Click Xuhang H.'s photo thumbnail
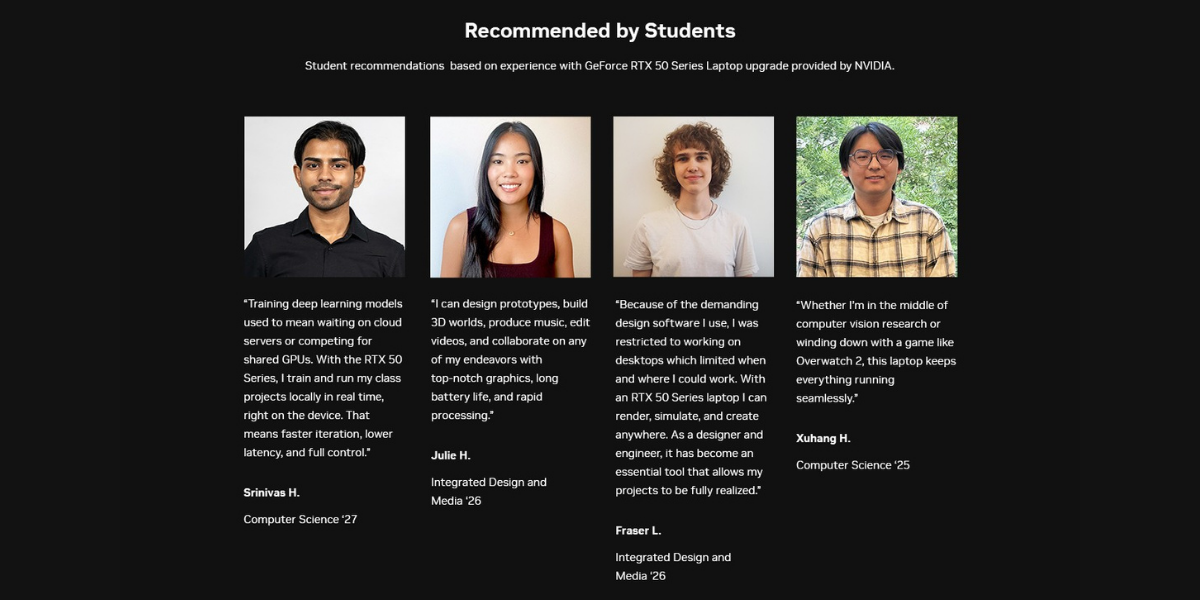 click(876, 197)
